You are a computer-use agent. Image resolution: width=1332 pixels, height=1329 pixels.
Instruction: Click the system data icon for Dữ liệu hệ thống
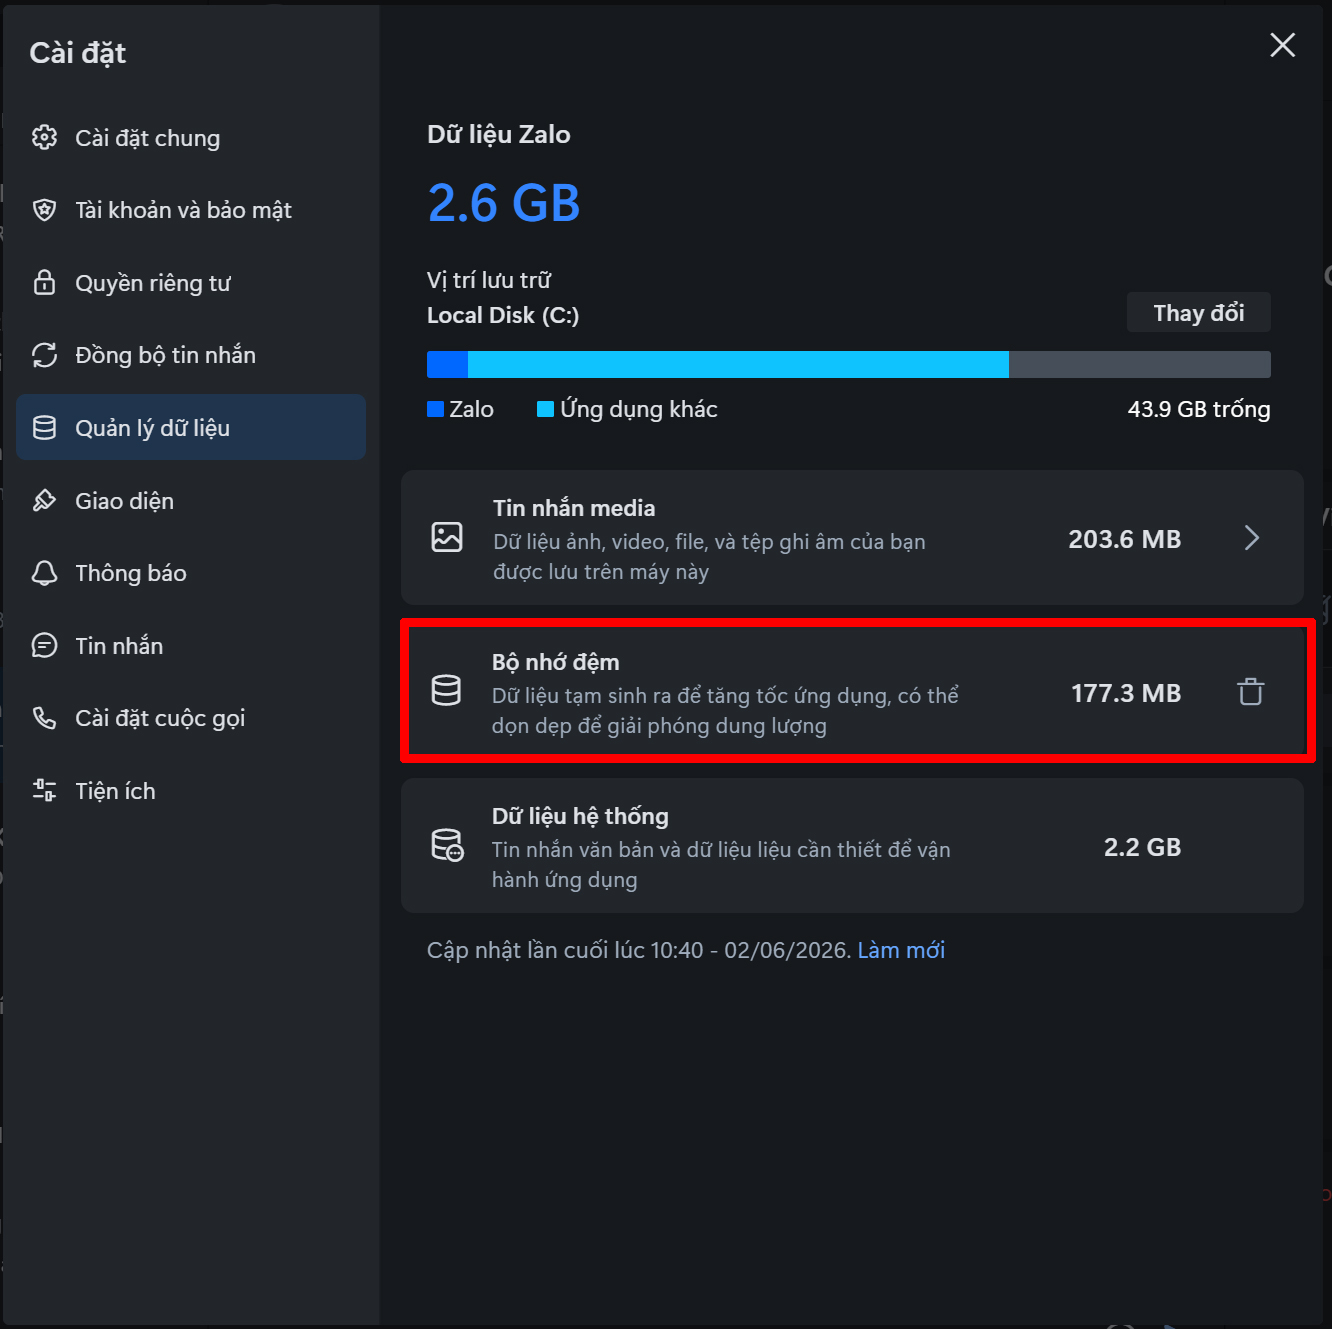point(447,845)
